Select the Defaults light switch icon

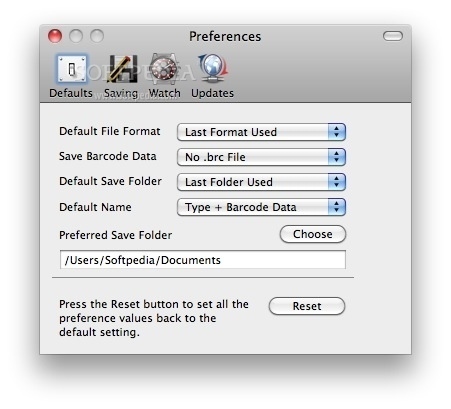(x=71, y=69)
